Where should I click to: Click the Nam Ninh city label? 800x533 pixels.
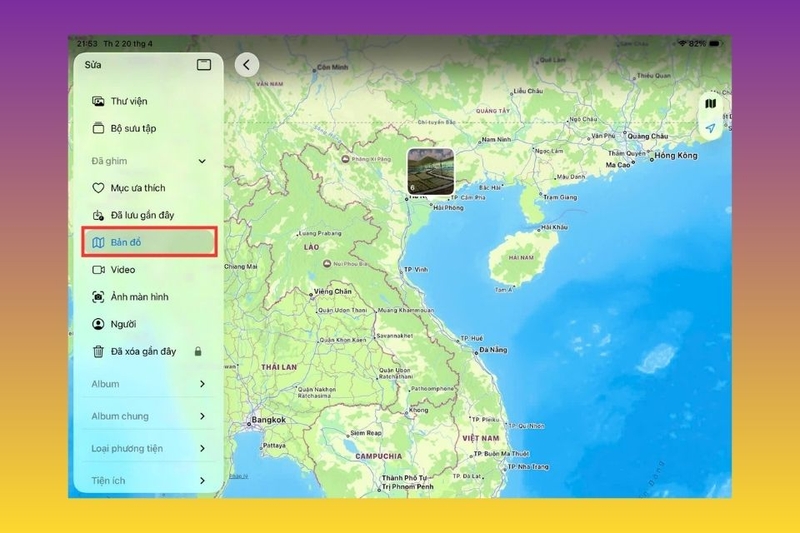pyautogui.click(x=496, y=139)
